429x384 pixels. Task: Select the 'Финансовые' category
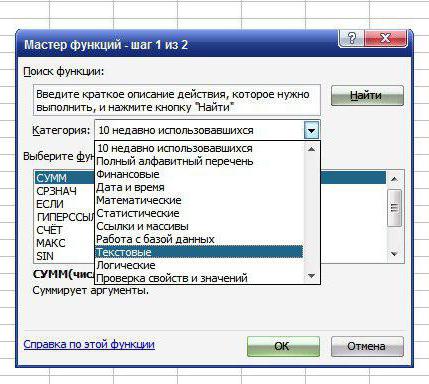199,174
